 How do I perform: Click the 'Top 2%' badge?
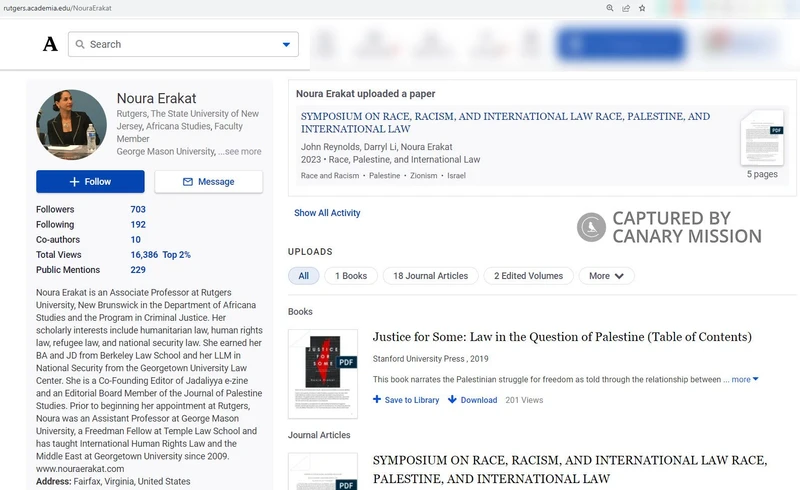(x=177, y=255)
